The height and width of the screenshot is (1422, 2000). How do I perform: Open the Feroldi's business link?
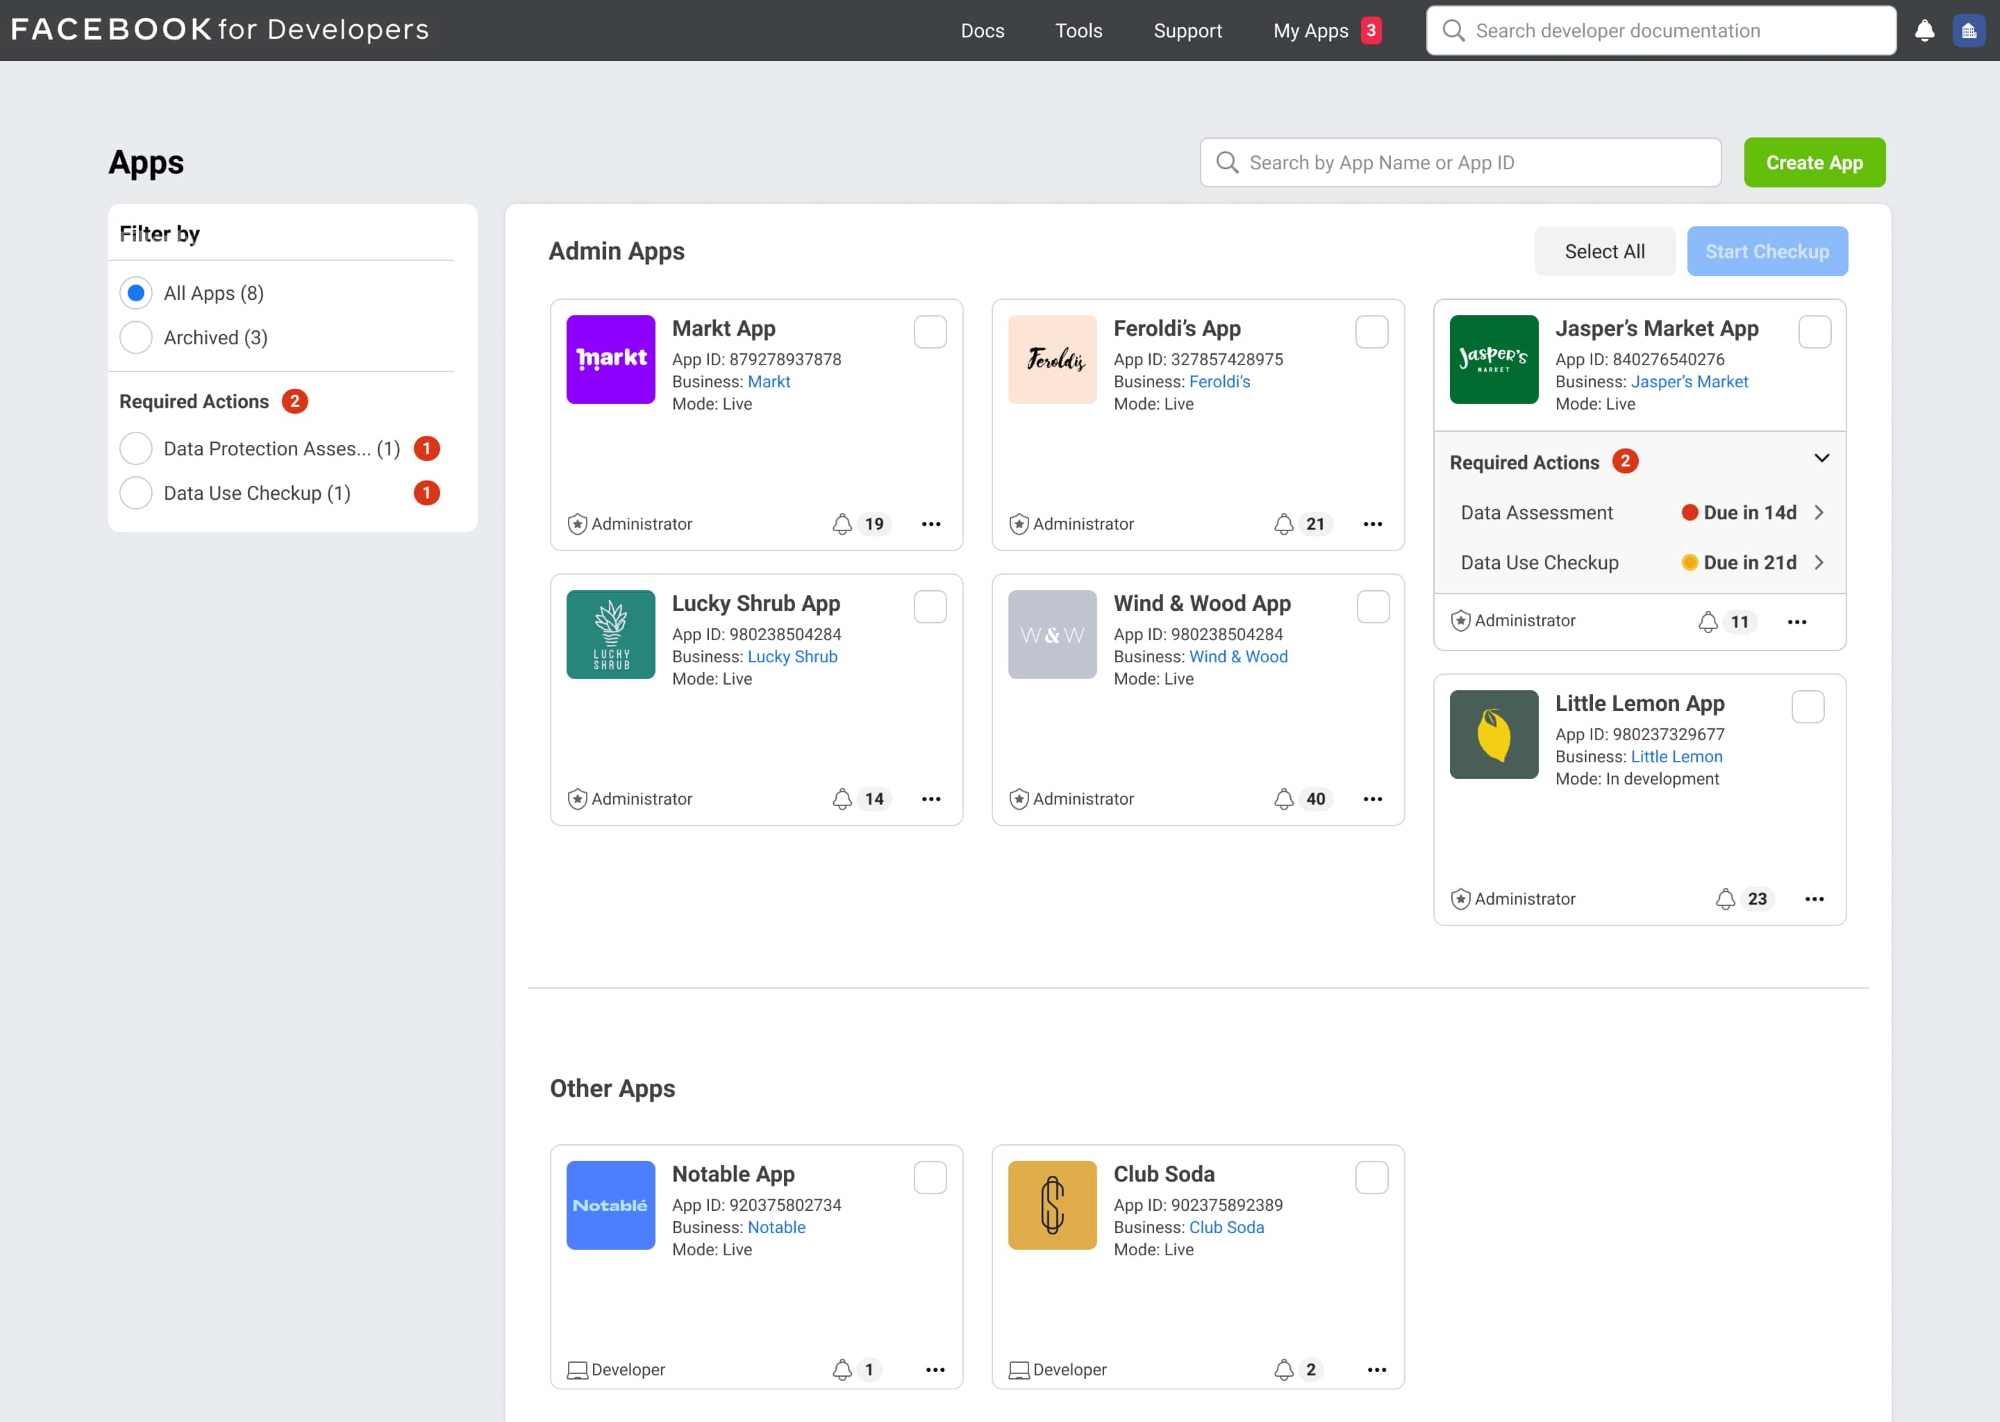1219,381
